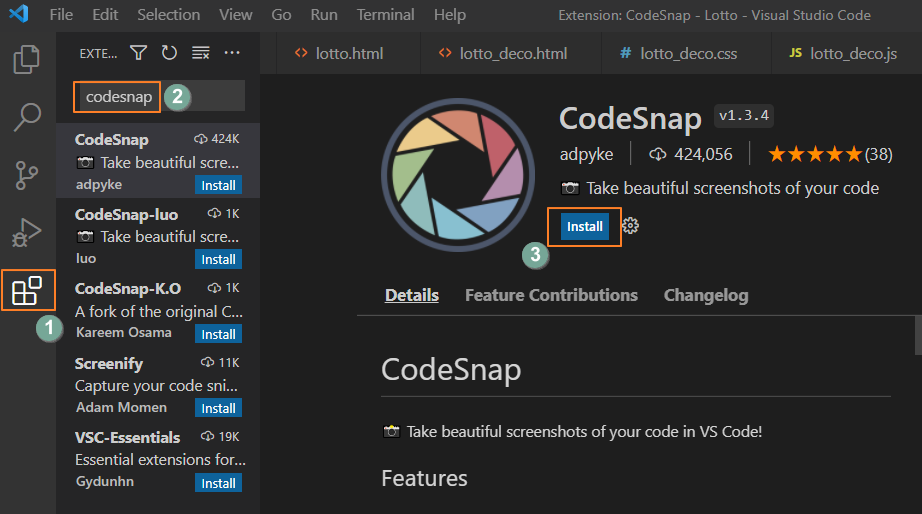Install the CodeSnap-K.O extension

[218, 334]
